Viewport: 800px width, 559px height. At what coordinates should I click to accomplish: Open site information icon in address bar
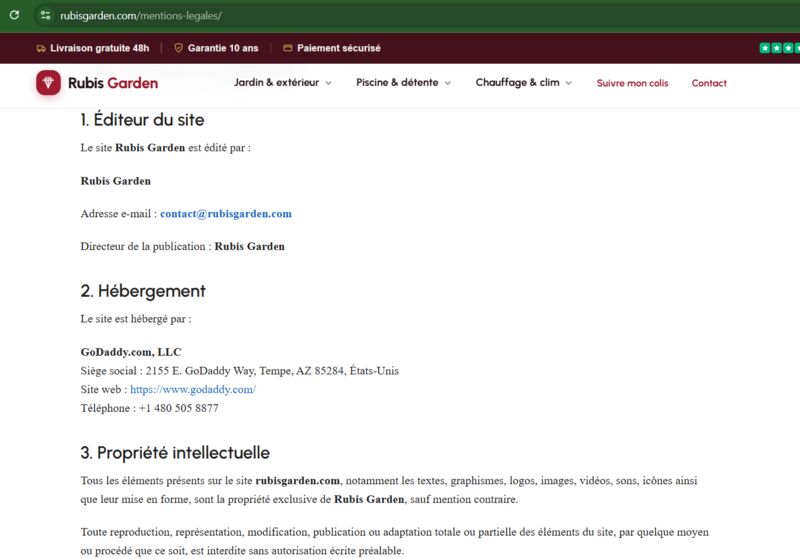pos(45,15)
